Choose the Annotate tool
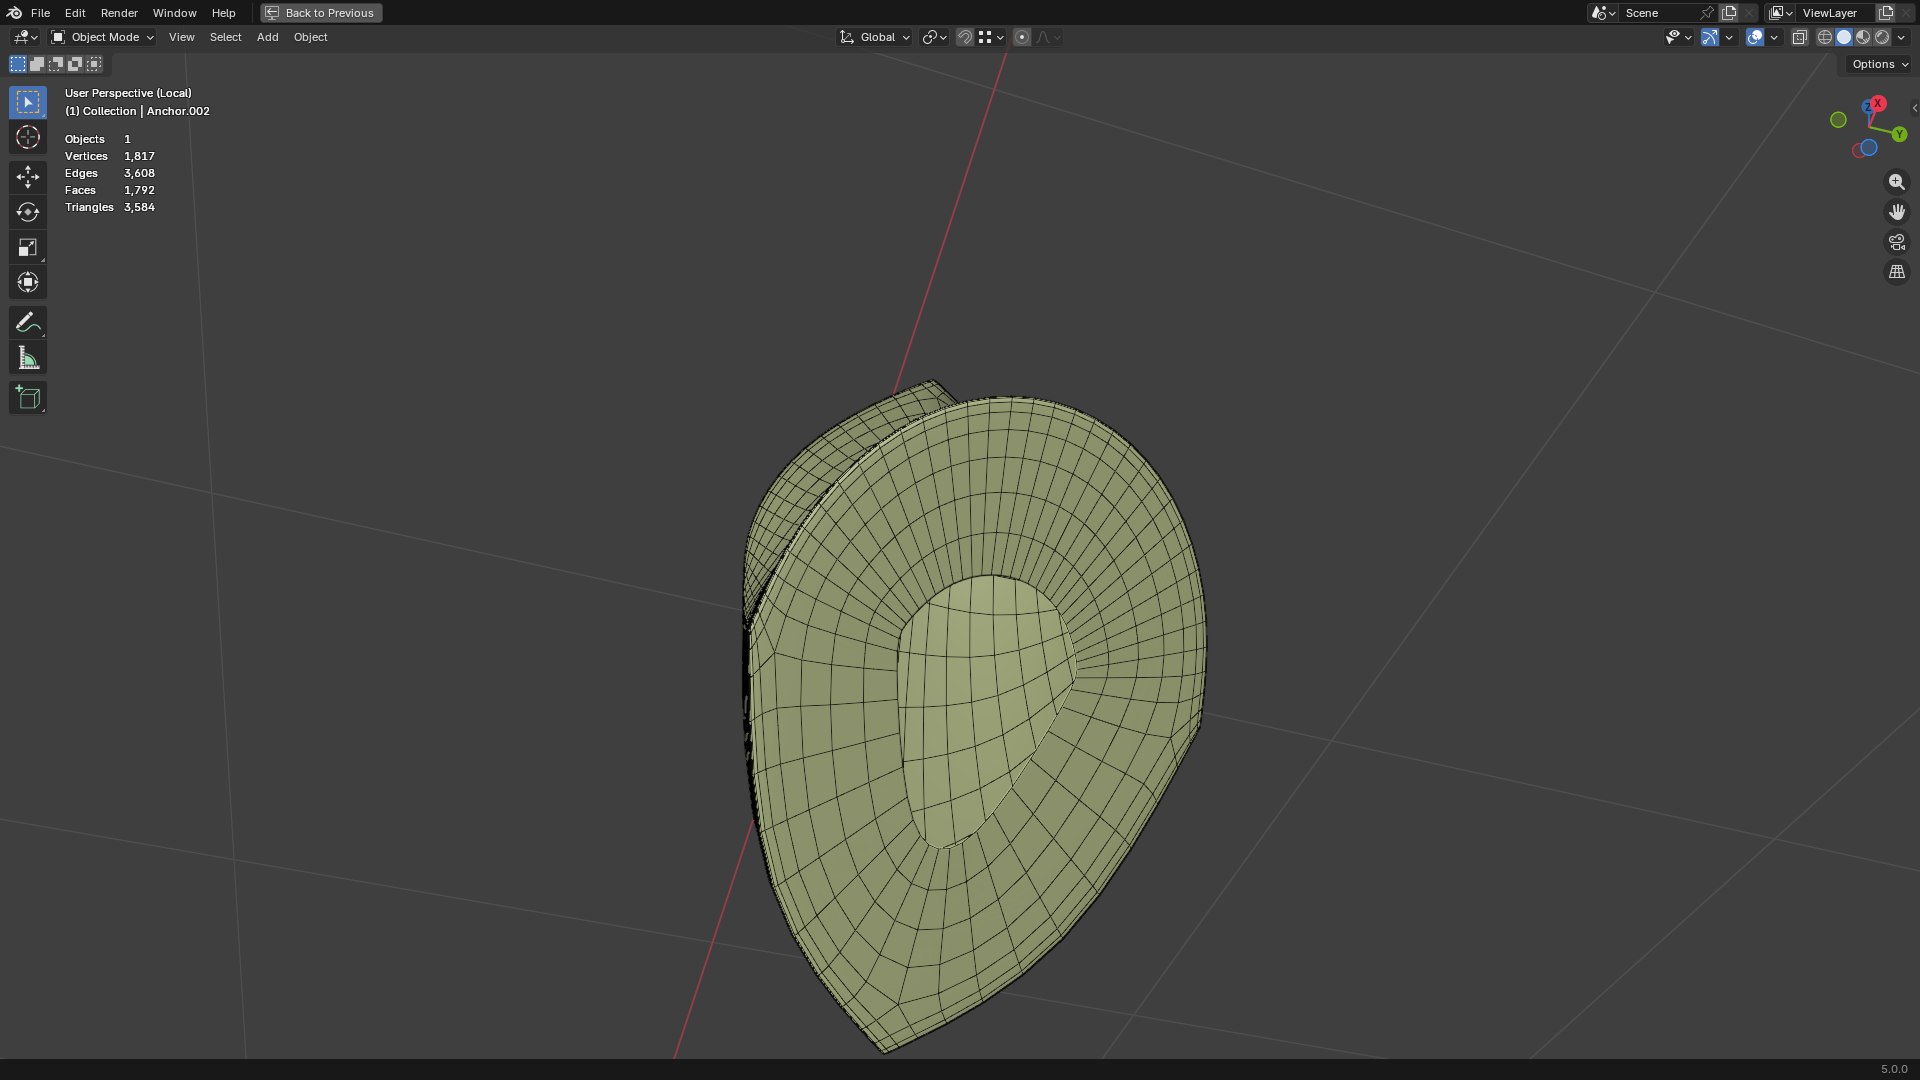This screenshot has height=1080, width=1920. [x=28, y=322]
